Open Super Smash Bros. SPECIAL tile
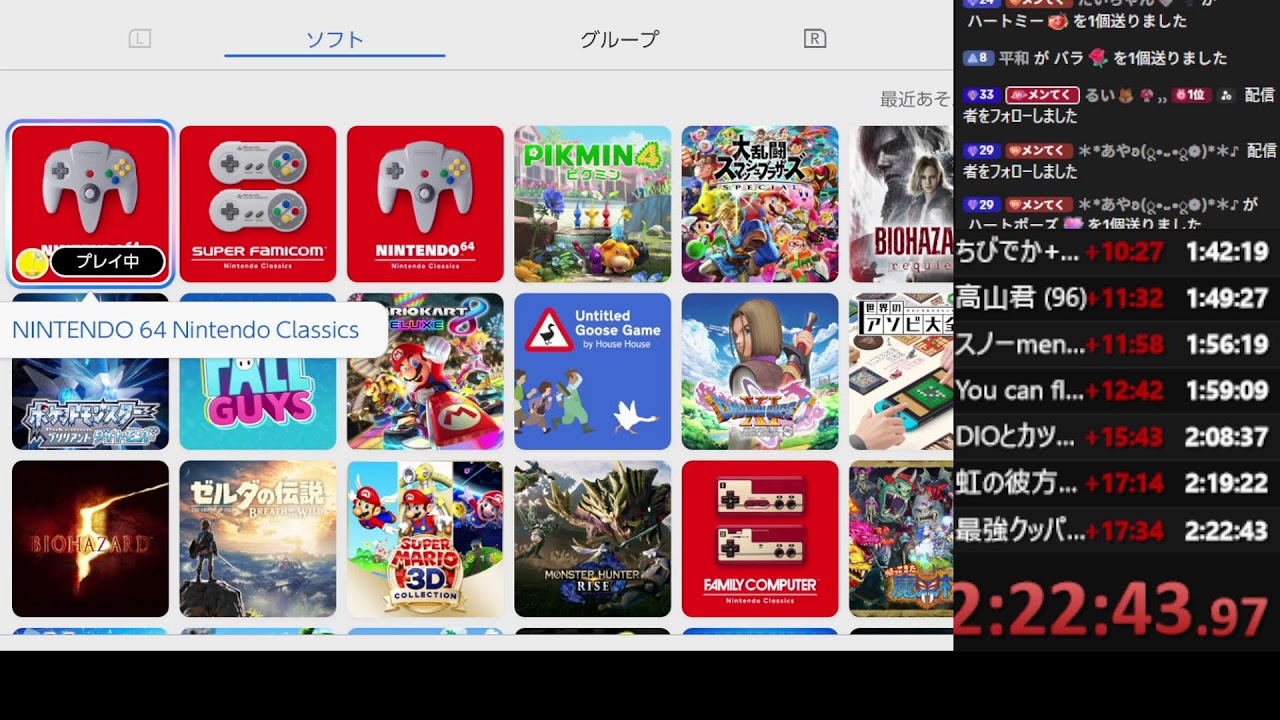Image resolution: width=1280 pixels, height=720 pixels. click(x=760, y=204)
